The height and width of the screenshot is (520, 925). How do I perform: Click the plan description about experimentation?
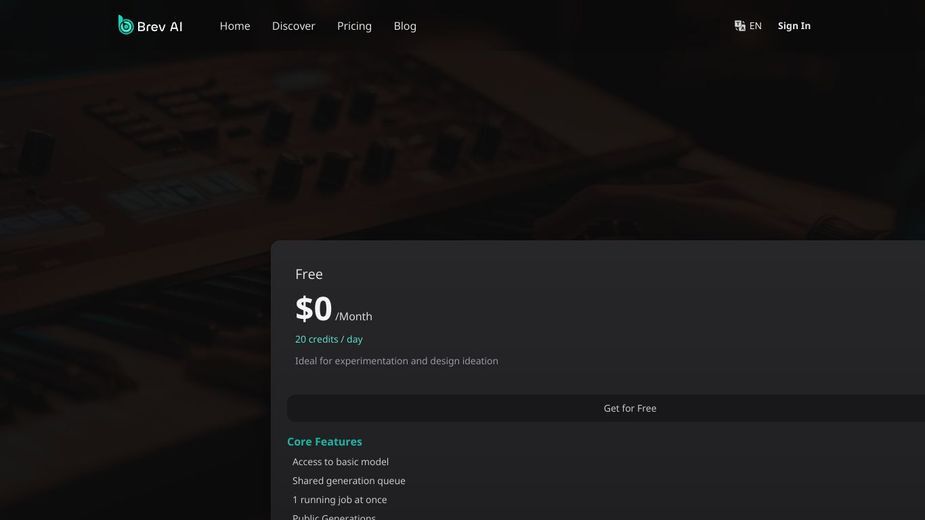point(396,361)
